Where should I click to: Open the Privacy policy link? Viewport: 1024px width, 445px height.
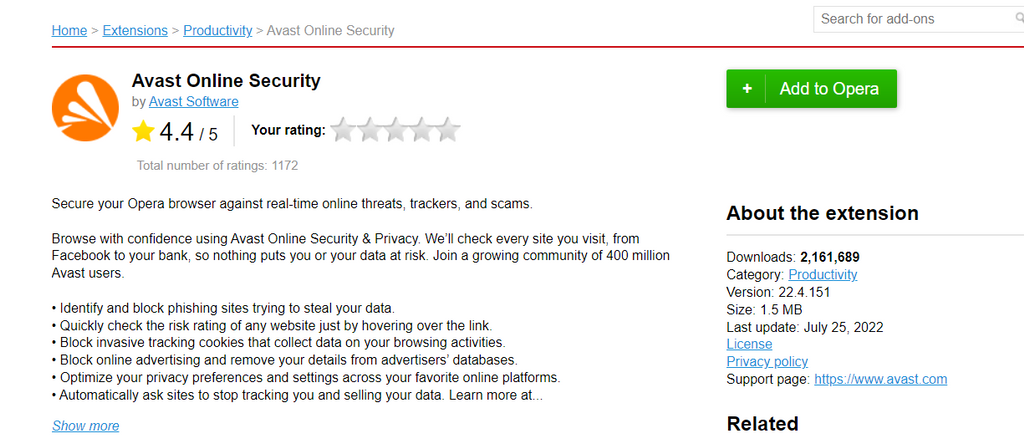pos(767,361)
